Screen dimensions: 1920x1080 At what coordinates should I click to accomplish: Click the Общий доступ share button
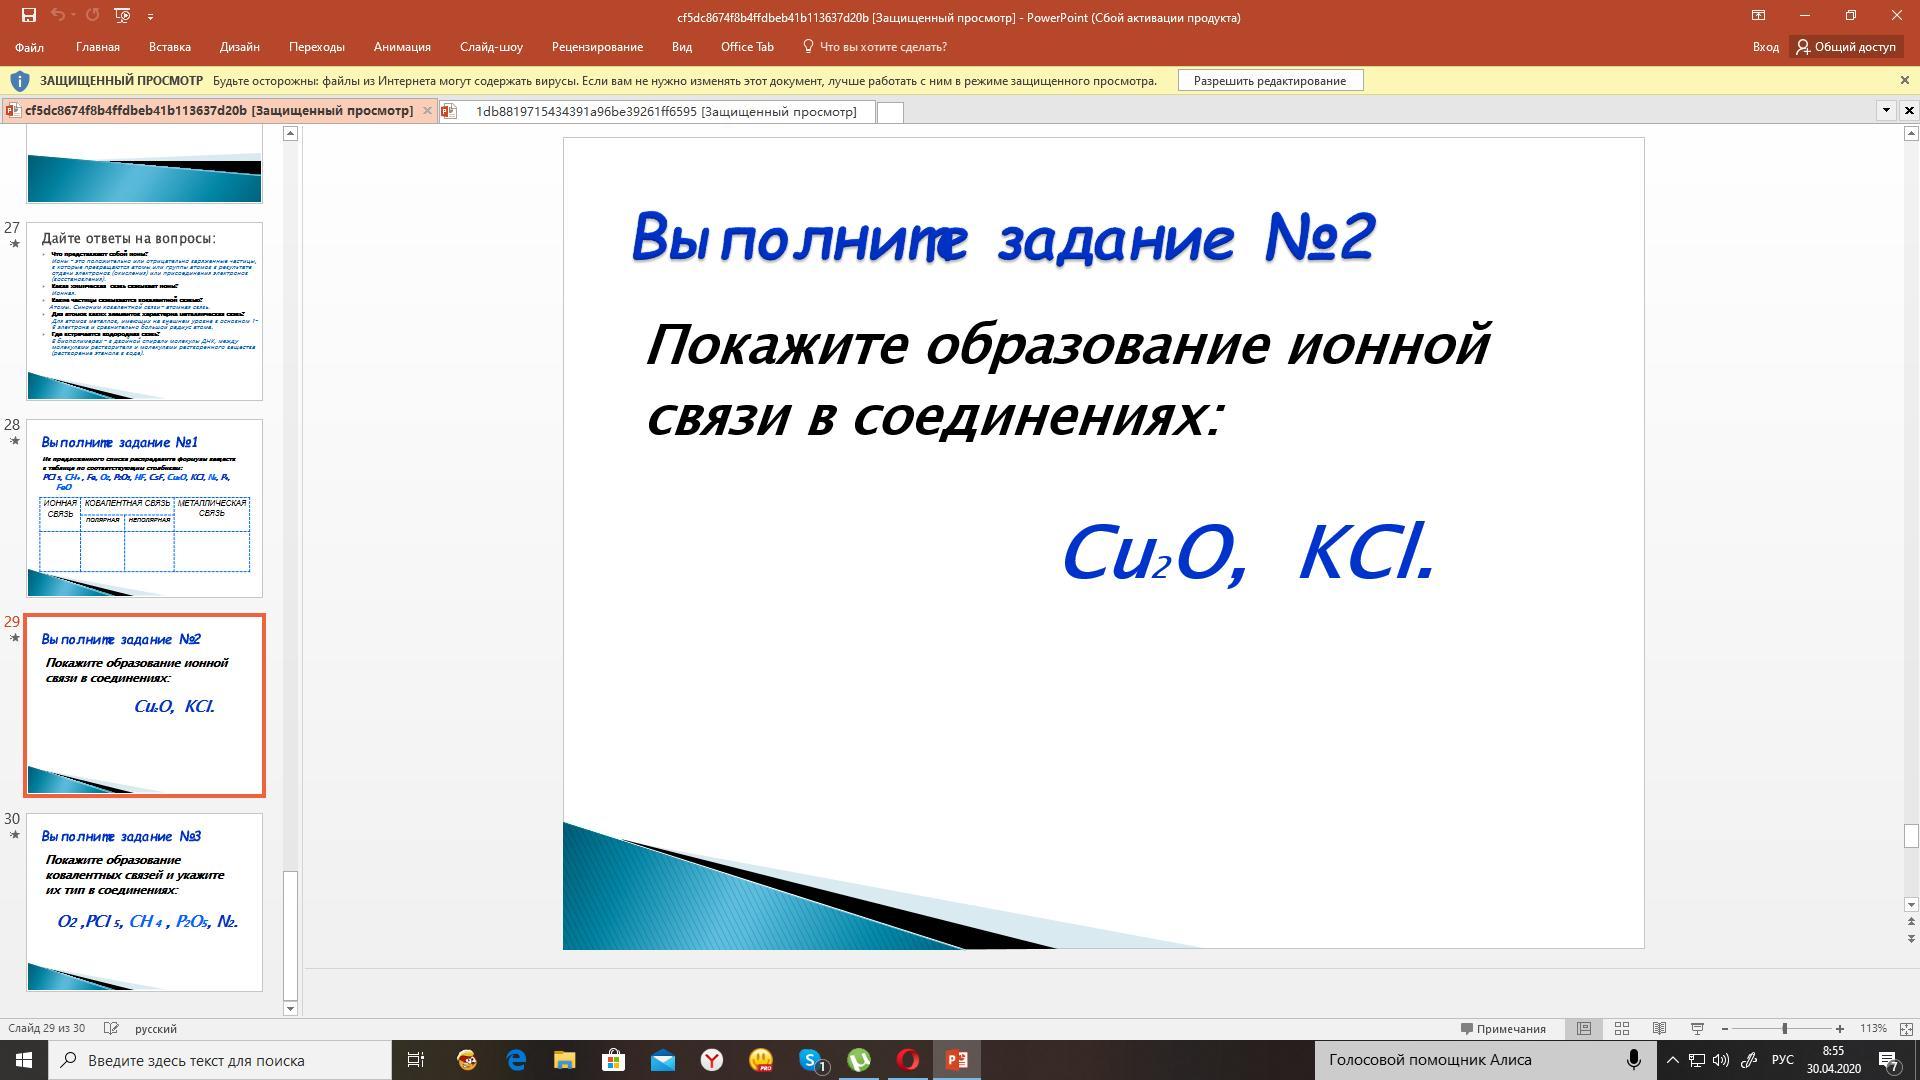pos(1845,47)
